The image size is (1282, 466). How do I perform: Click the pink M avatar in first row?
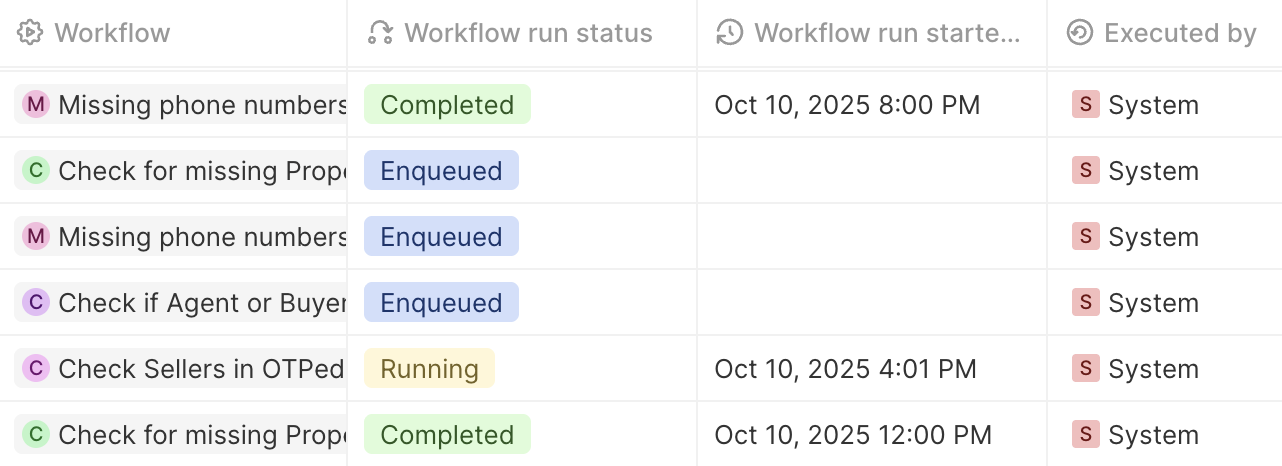[x=36, y=105]
